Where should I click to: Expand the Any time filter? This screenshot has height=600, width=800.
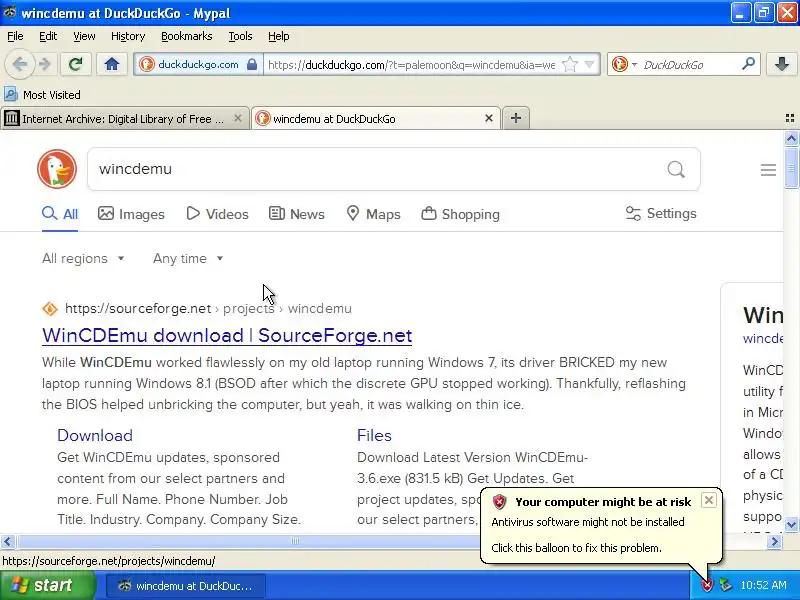(188, 258)
